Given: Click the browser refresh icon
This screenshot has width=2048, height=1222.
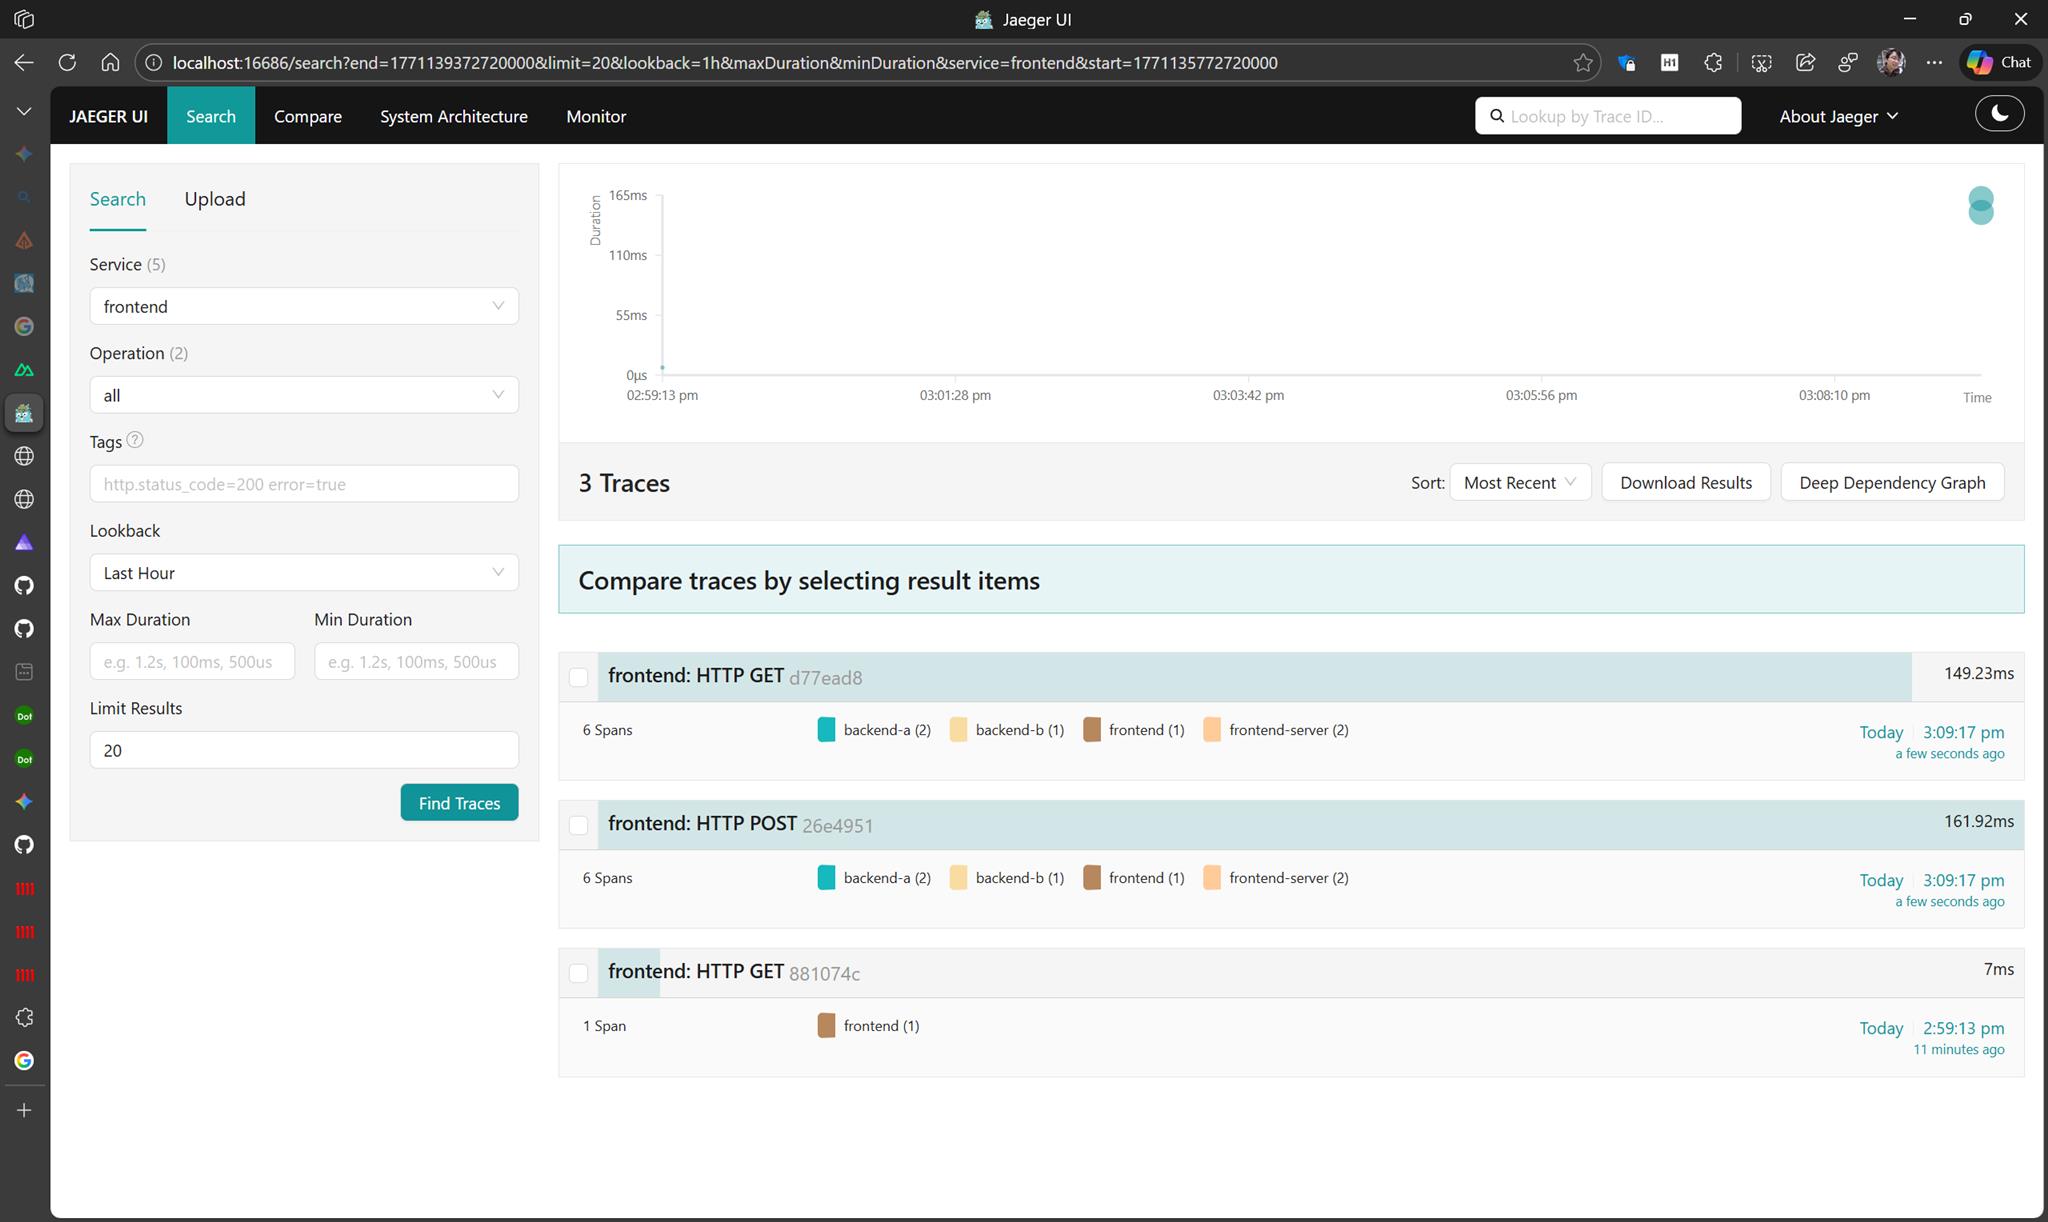Looking at the screenshot, I should tap(67, 62).
